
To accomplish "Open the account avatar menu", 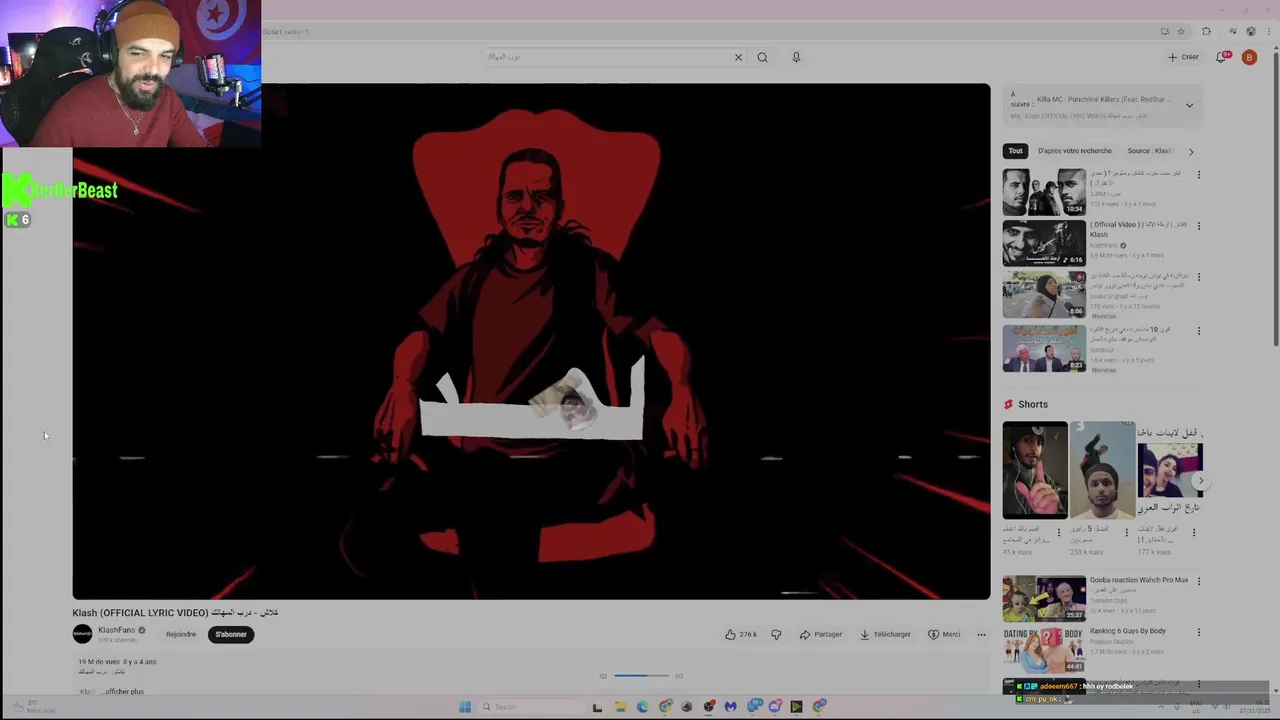I will (x=1249, y=57).
